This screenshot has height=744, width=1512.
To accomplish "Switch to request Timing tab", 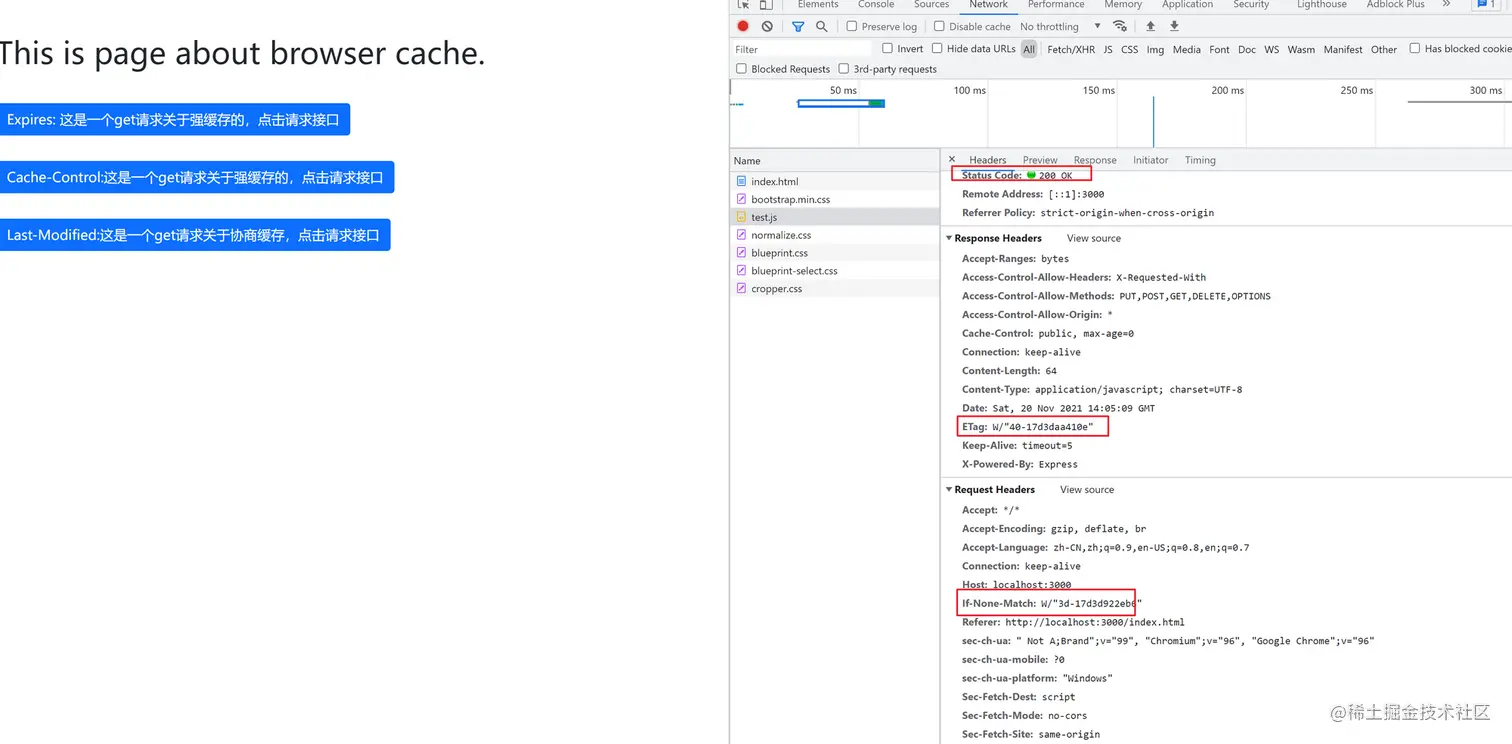I will [x=1200, y=160].
